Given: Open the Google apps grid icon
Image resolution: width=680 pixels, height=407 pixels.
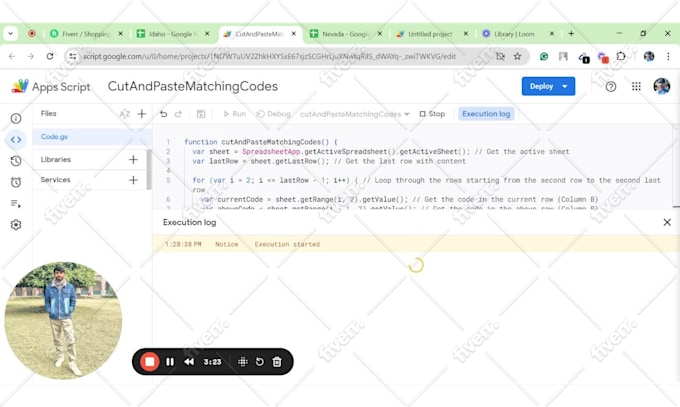Looking at the screenshot, I should pyautogui.click(x=636, y=86).
